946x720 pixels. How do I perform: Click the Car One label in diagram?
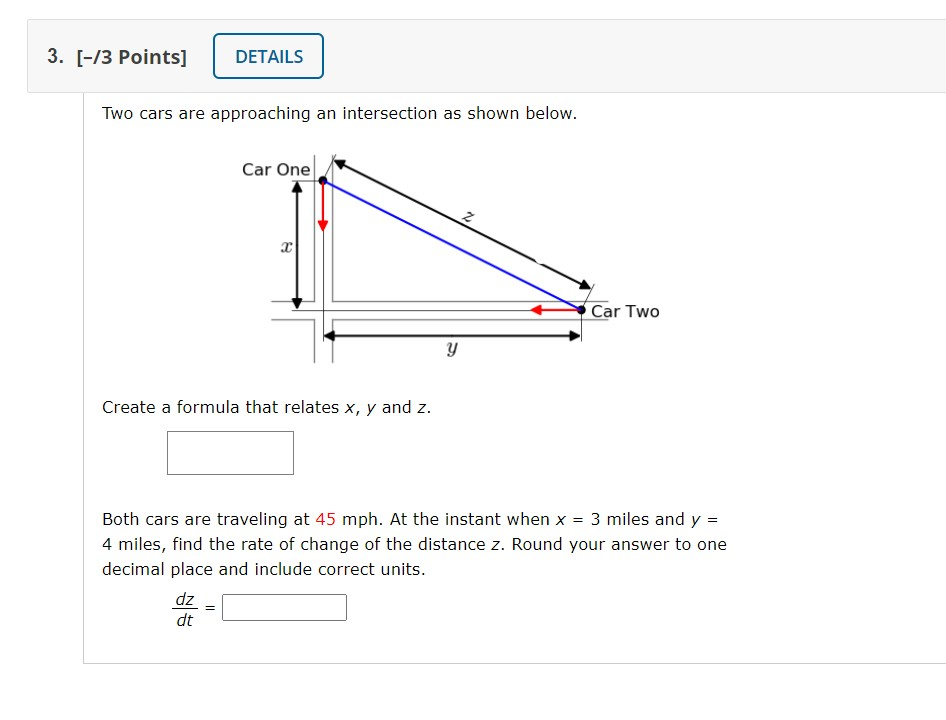coord(276,170)
